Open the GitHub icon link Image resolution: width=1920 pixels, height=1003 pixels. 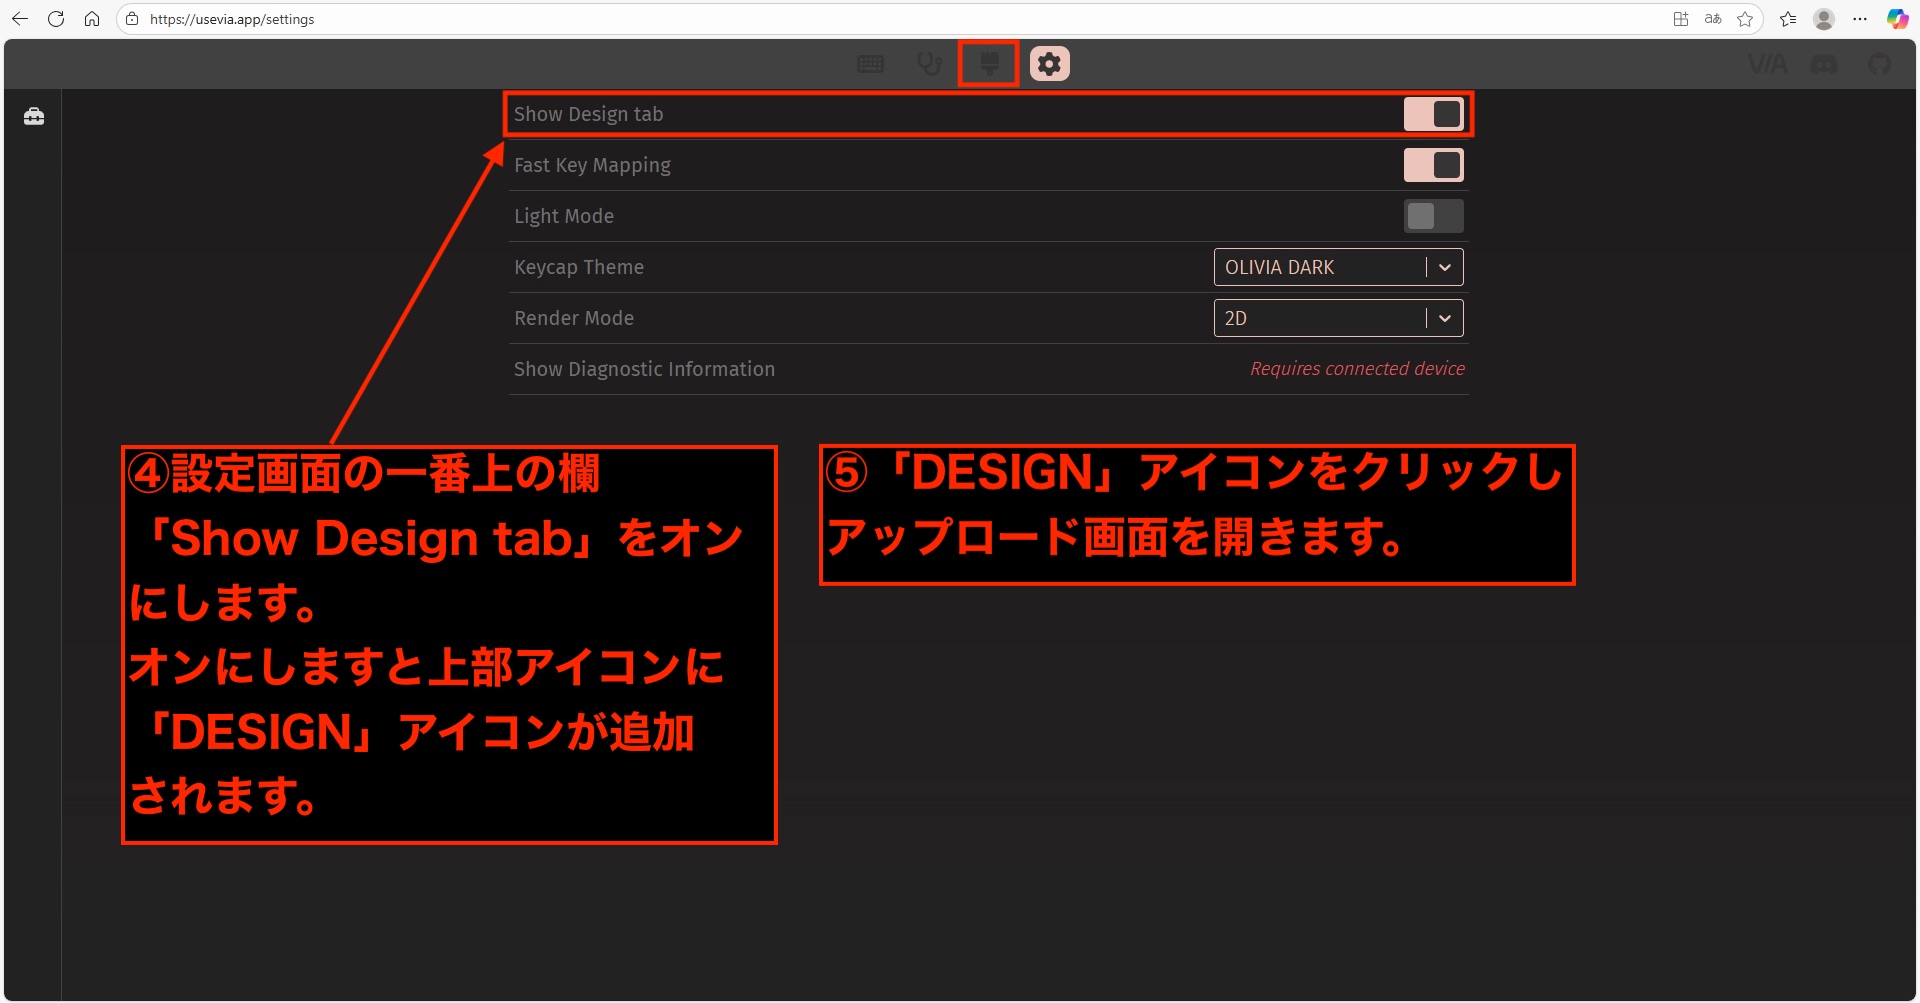click(x=1880, y=64)
